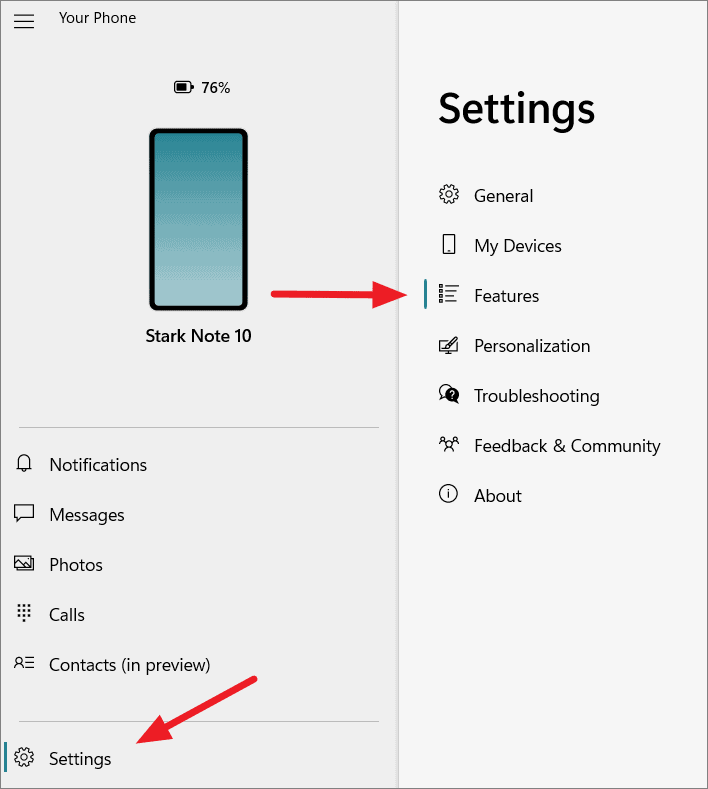Viewport: 708px width, 789px height.
Task: Click the Settings gear icon in sidebar
Action: pyautogui.click(x=24, y=757)
